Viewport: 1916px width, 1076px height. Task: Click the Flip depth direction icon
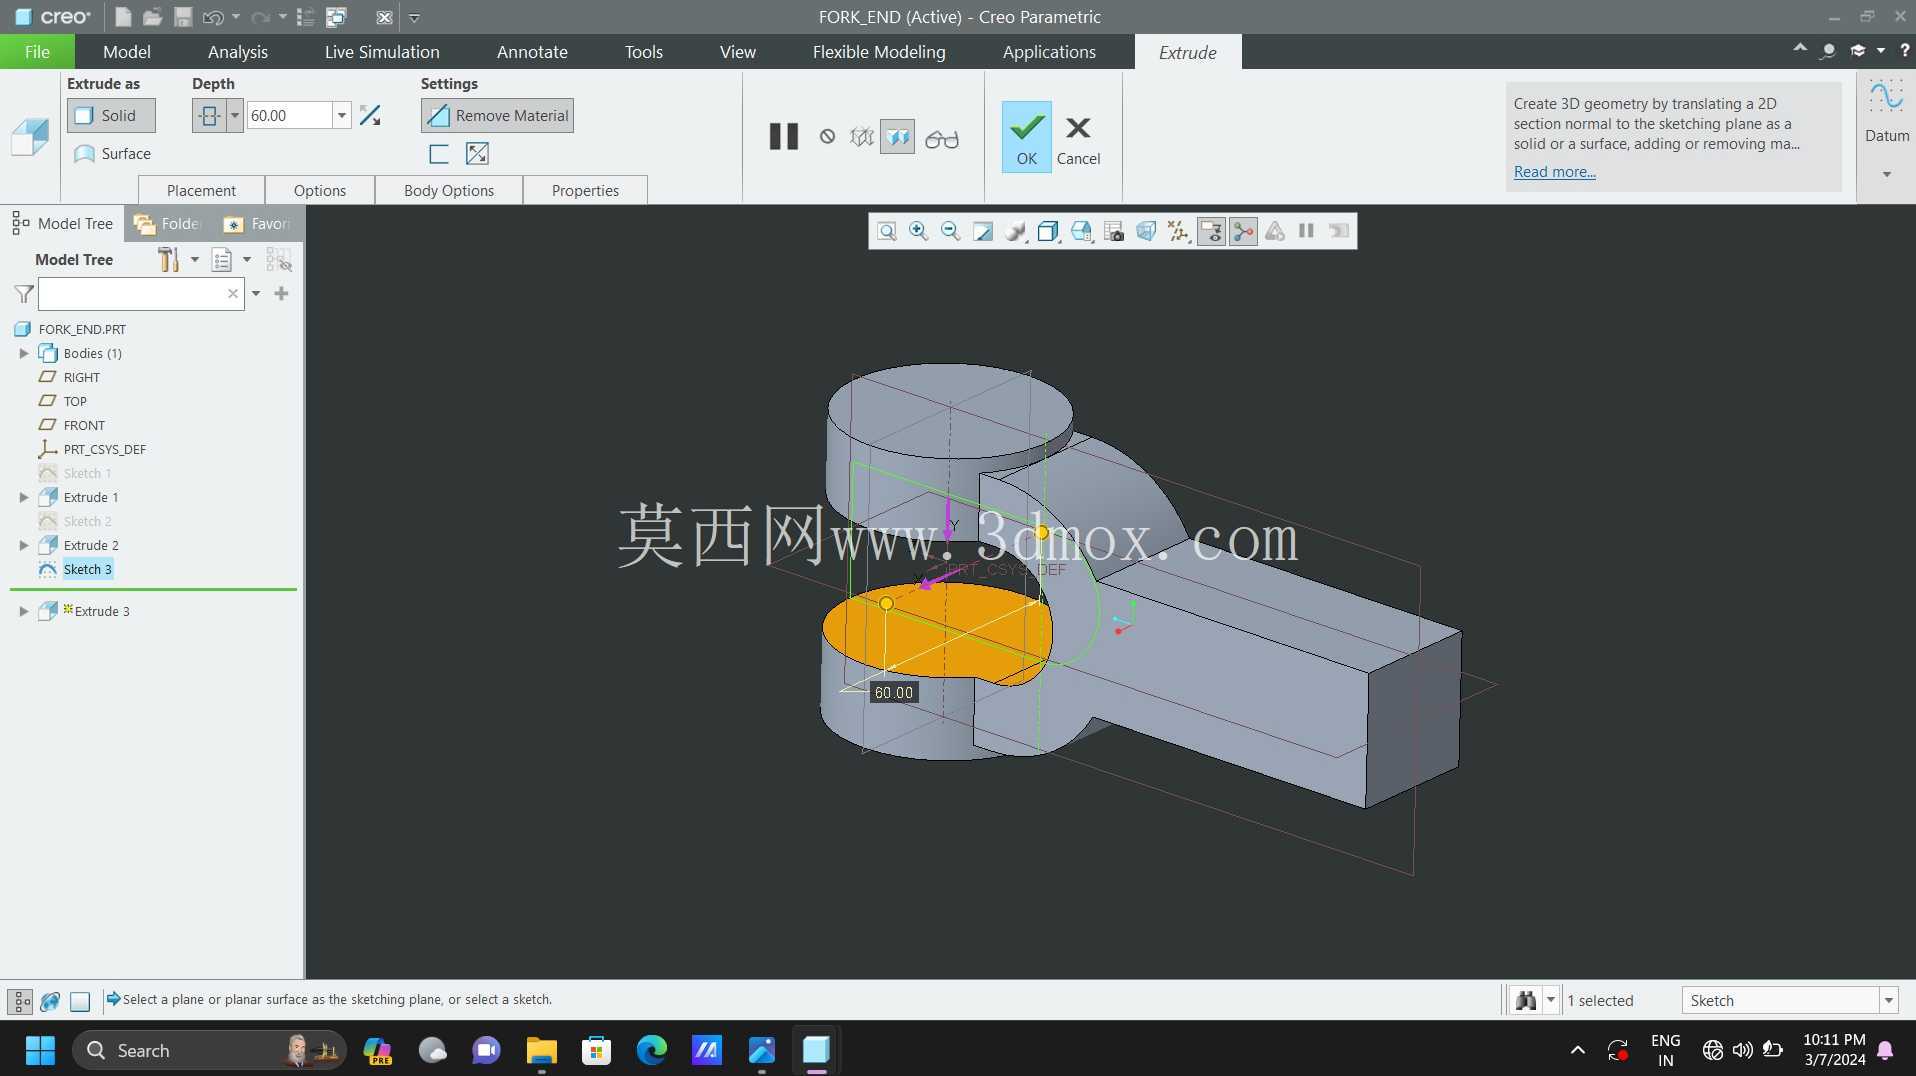pos(370,116)
